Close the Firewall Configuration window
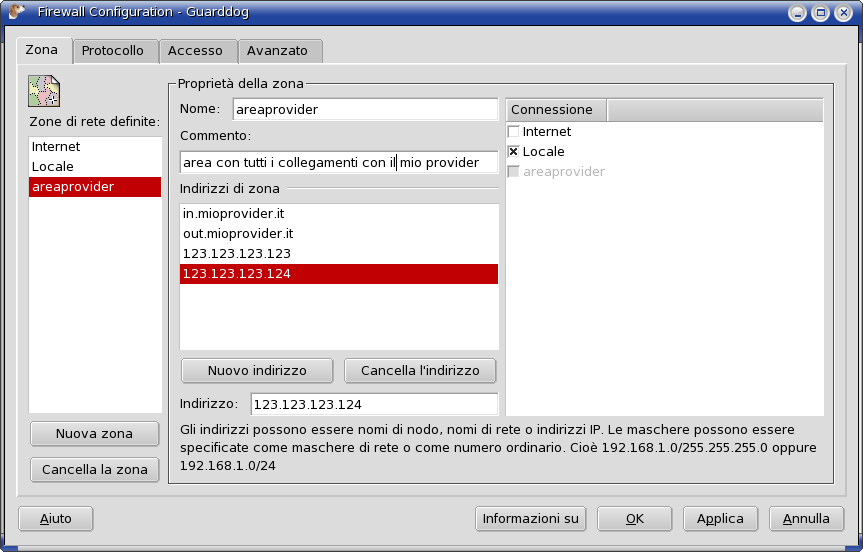The image size is (863, 552). (843, 13)
